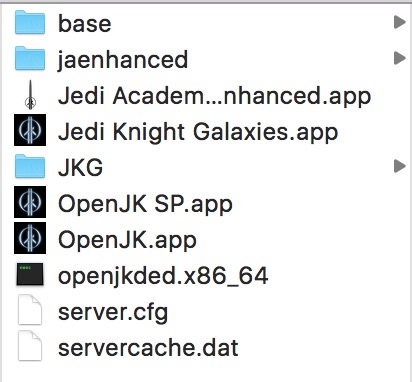Expand the jaenhanced folder arrow

pyautogui.click(x=400, y=58)
